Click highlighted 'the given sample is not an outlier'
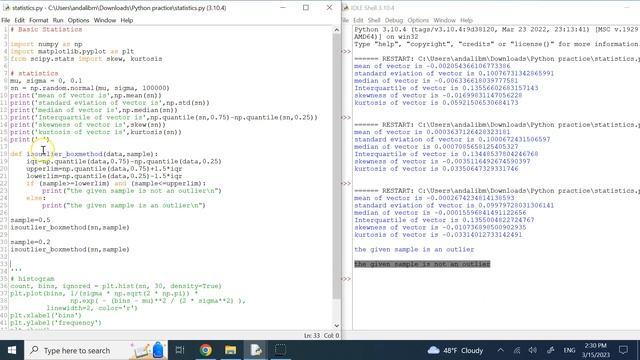The height and width of the screenshot is (360, 640). (422, 264)
